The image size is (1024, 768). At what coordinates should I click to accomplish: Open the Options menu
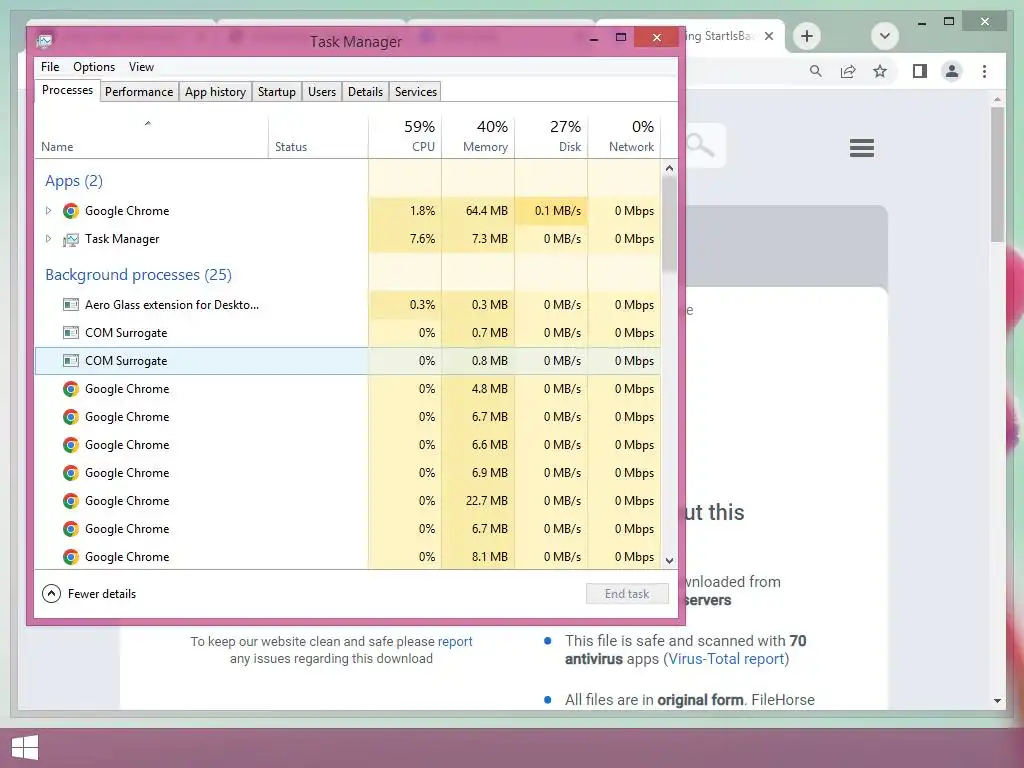94,67
